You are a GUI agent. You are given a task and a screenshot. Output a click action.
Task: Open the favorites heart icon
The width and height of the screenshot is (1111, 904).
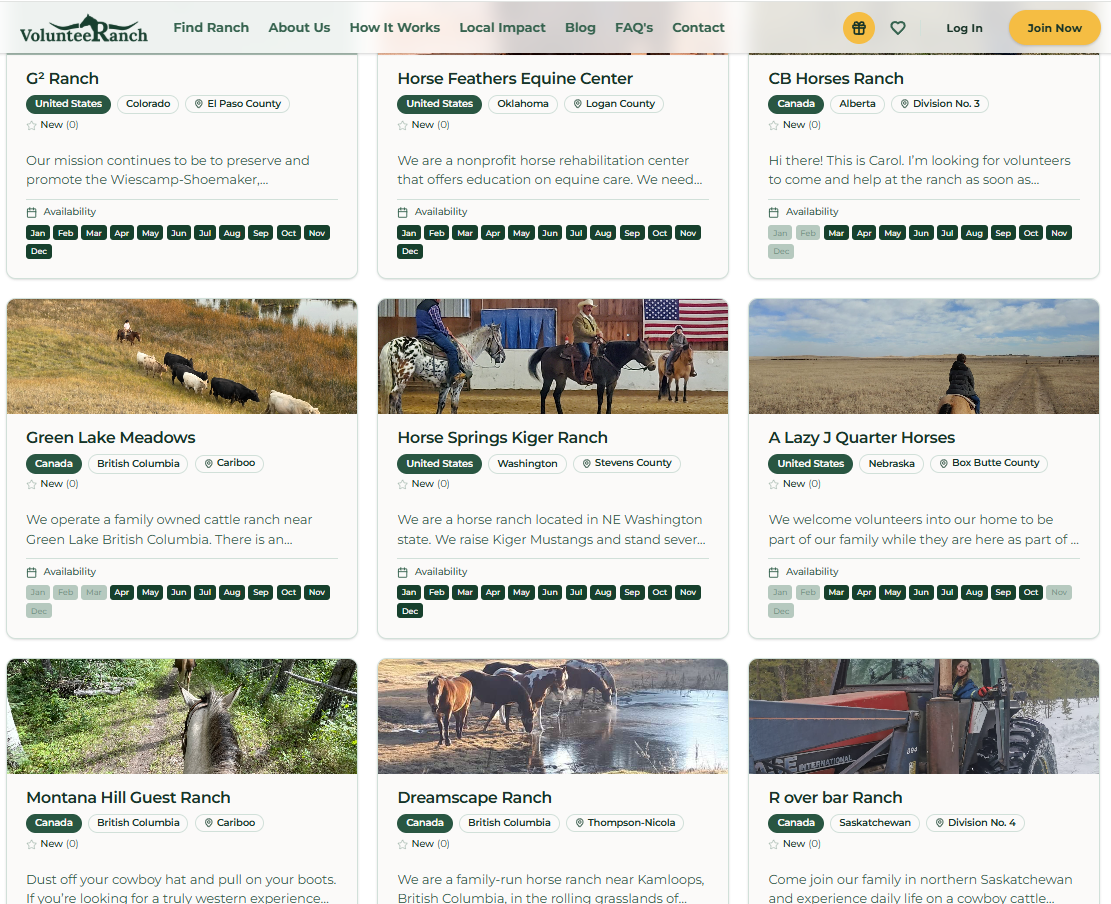[898, 28]
